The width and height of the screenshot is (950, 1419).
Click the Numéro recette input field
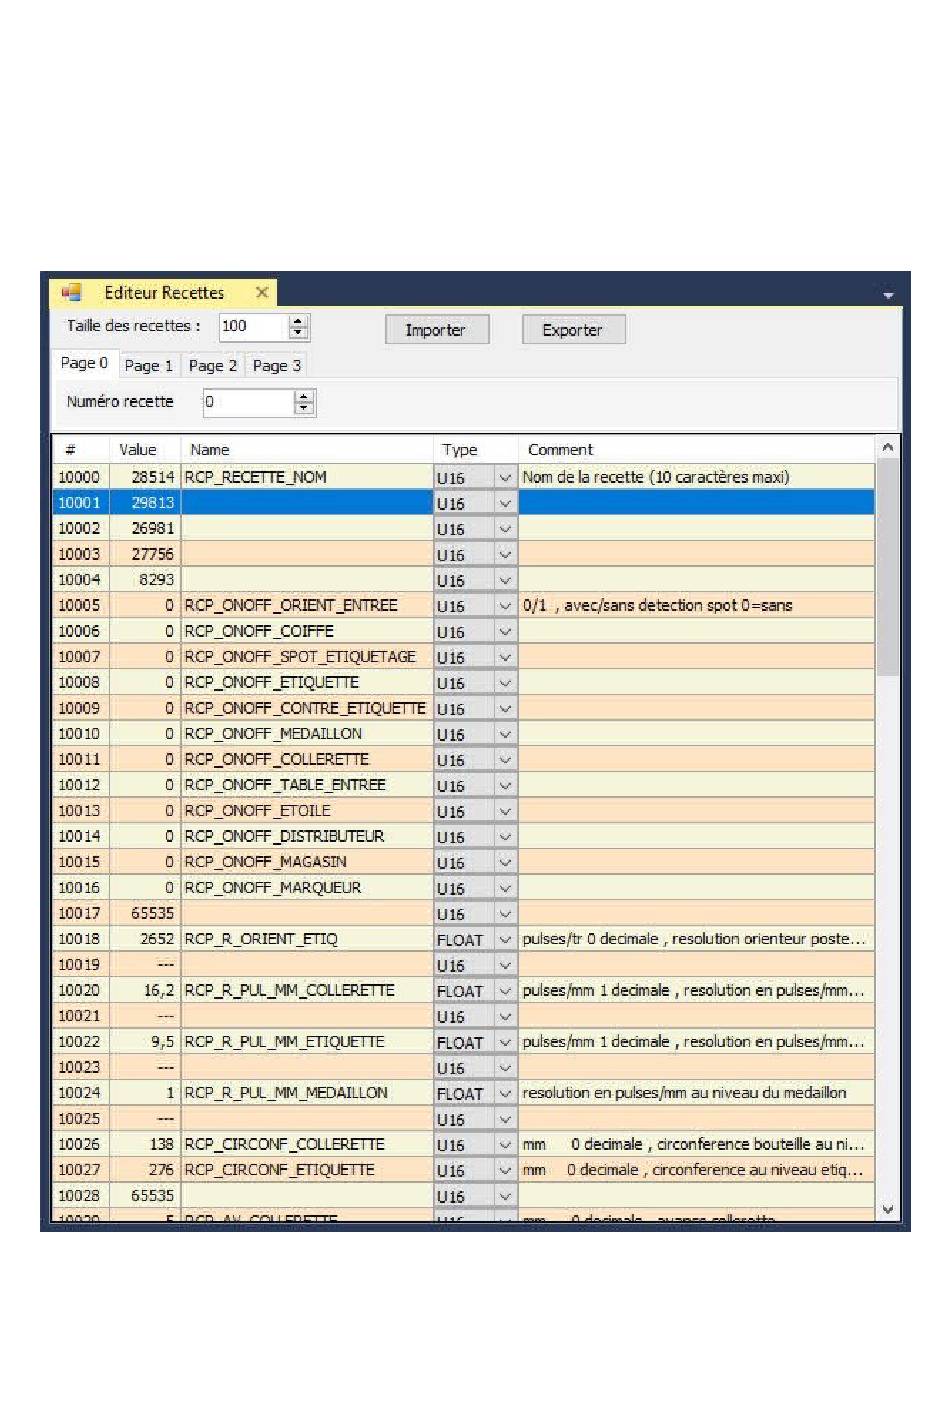tap(248, 402)
